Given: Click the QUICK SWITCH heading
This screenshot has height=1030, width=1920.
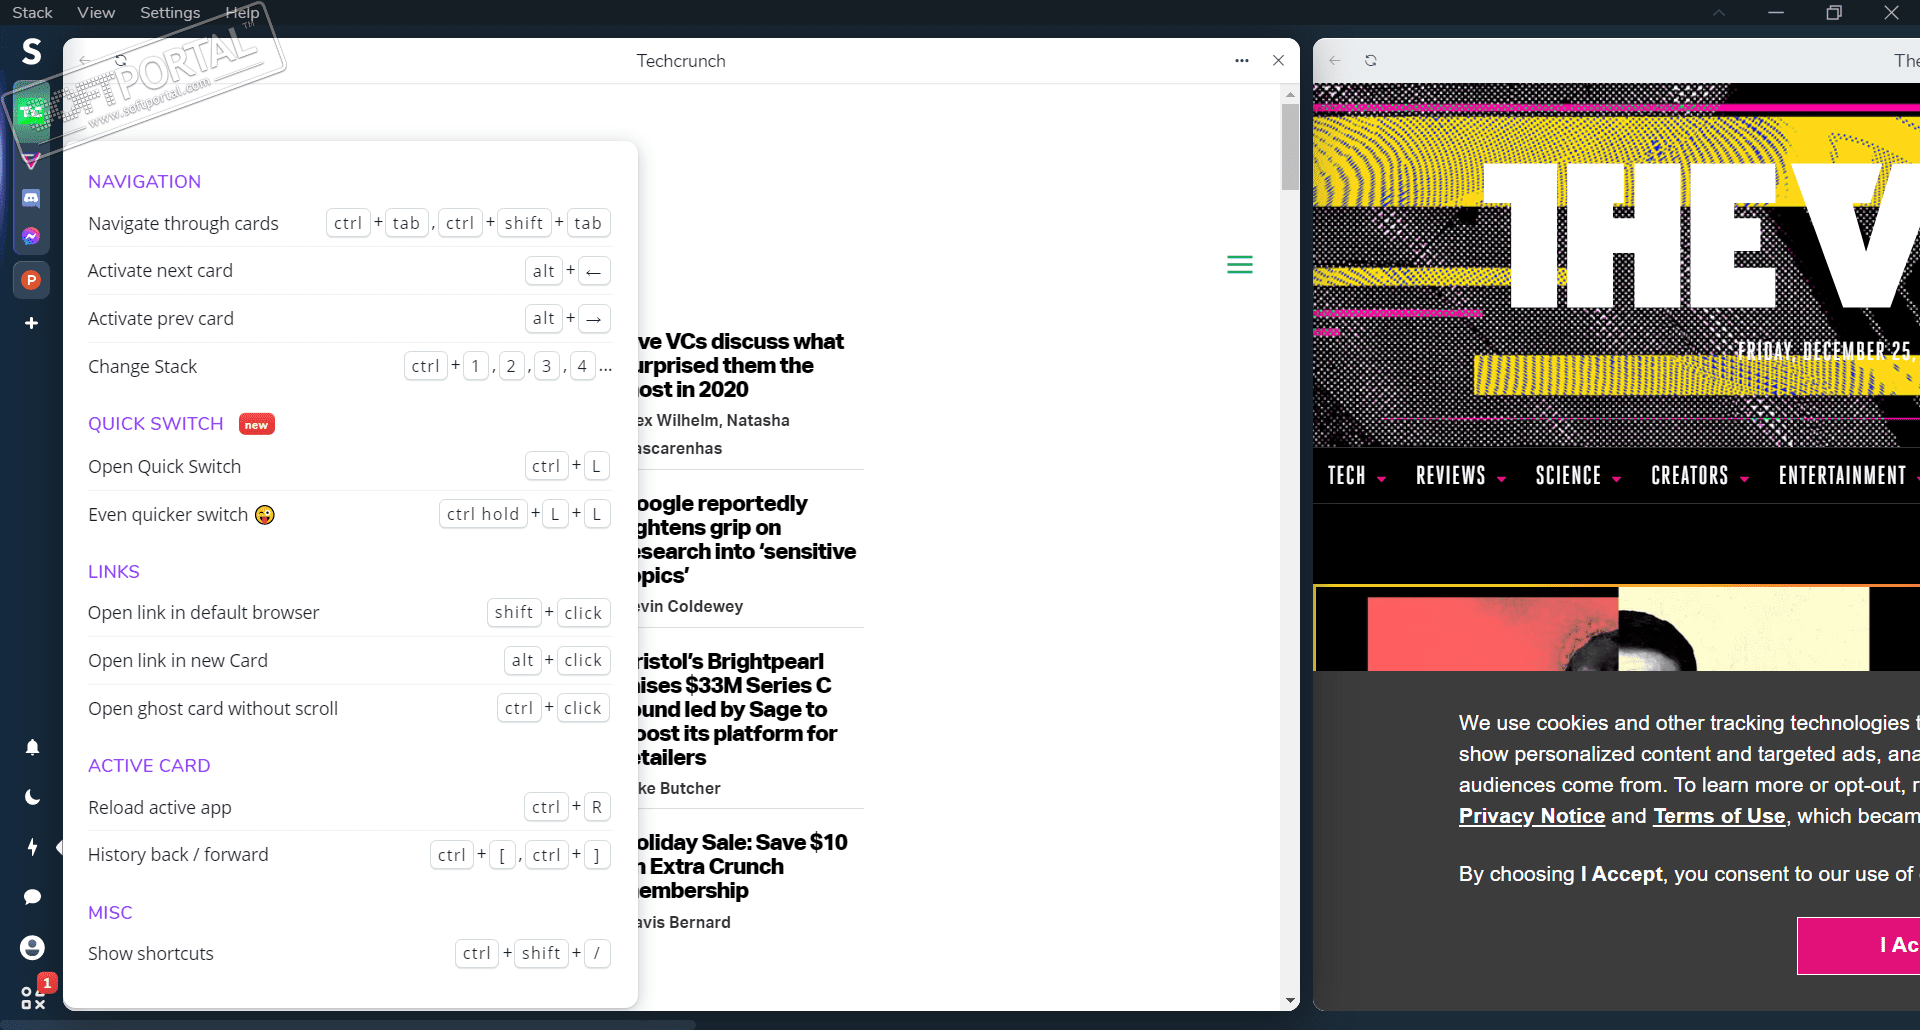Looking at the screenshot, I should tap(156, 424).
